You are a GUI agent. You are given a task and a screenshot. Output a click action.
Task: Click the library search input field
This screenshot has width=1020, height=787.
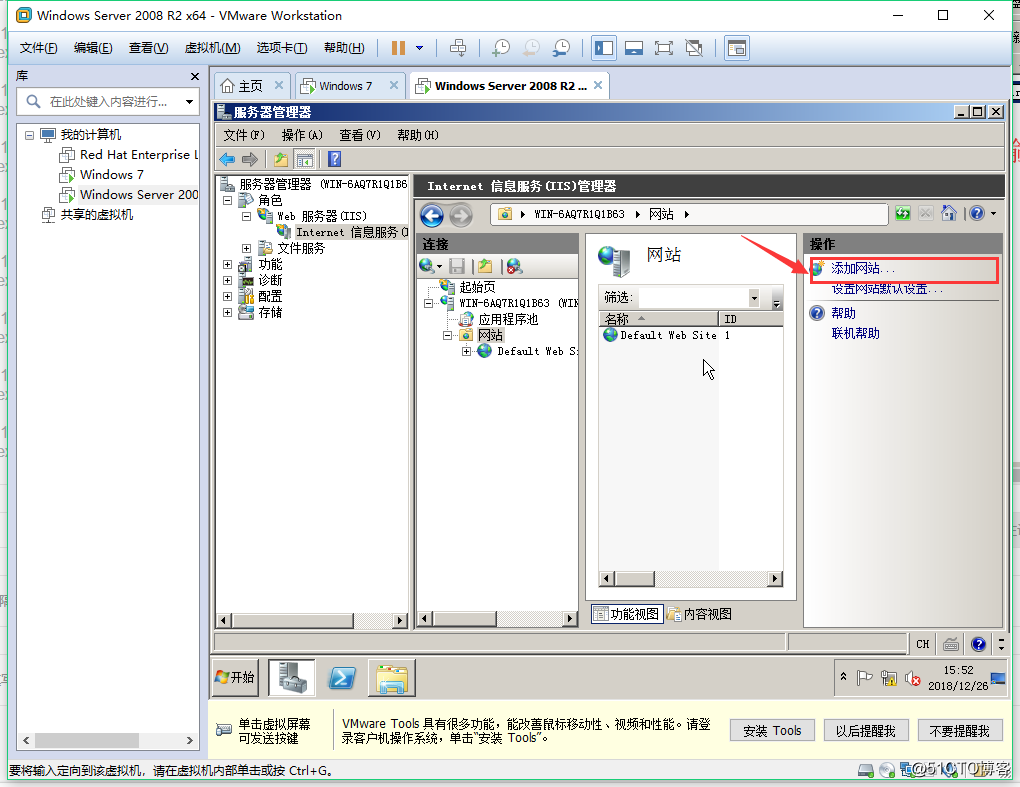click(x=107, y=101)
